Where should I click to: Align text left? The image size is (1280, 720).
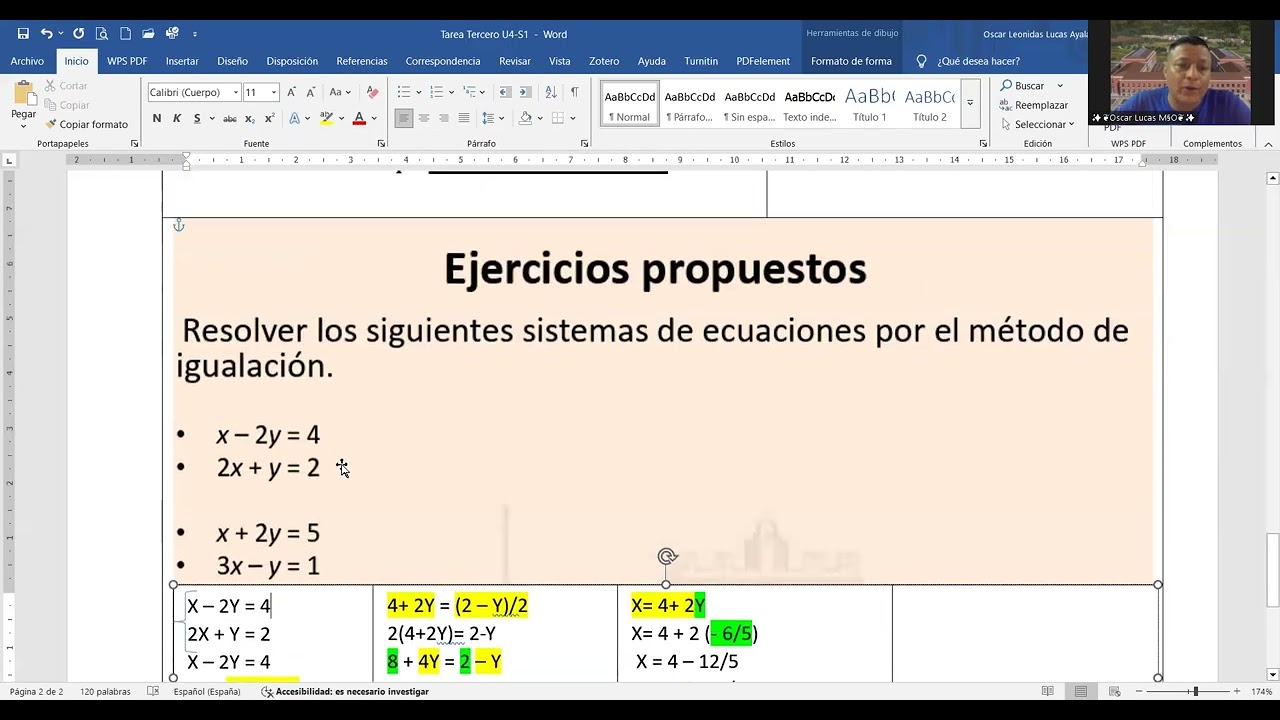click(404, 118)
